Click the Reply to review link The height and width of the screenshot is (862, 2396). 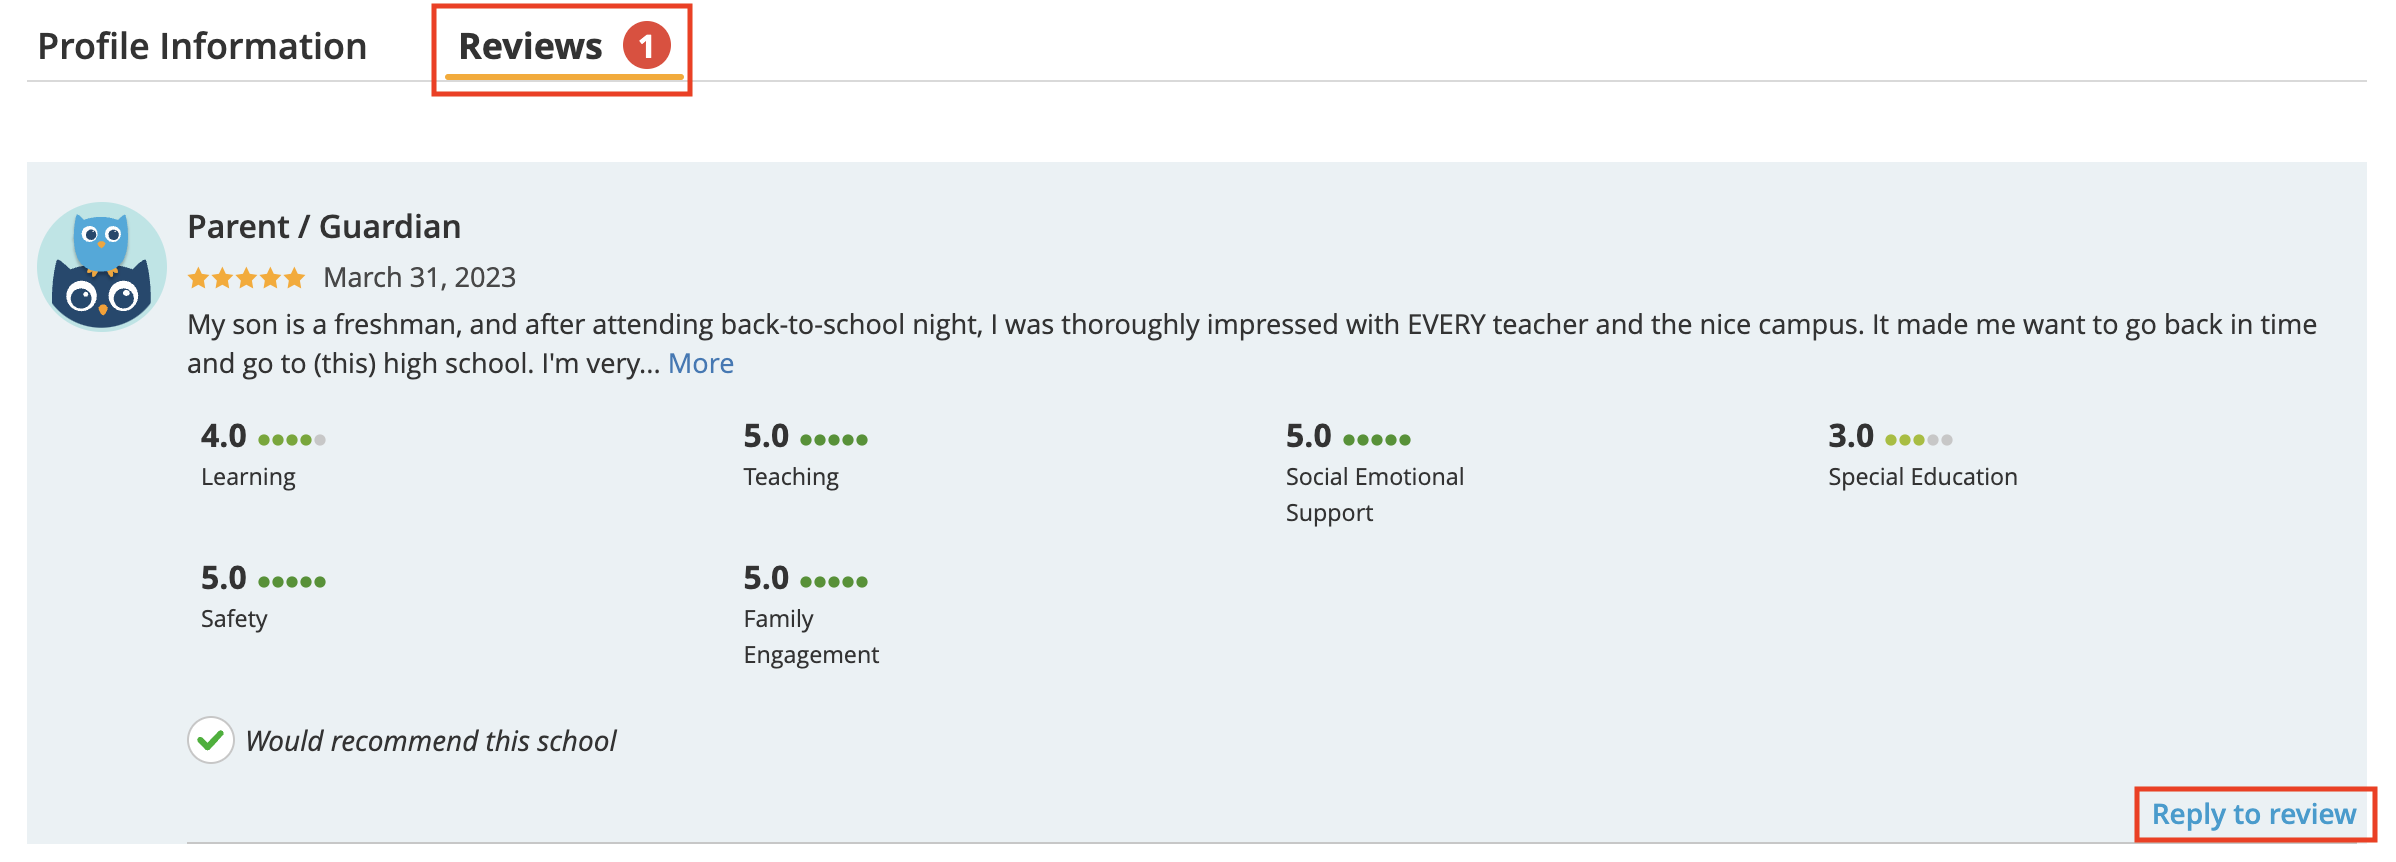coord(2254,814)
